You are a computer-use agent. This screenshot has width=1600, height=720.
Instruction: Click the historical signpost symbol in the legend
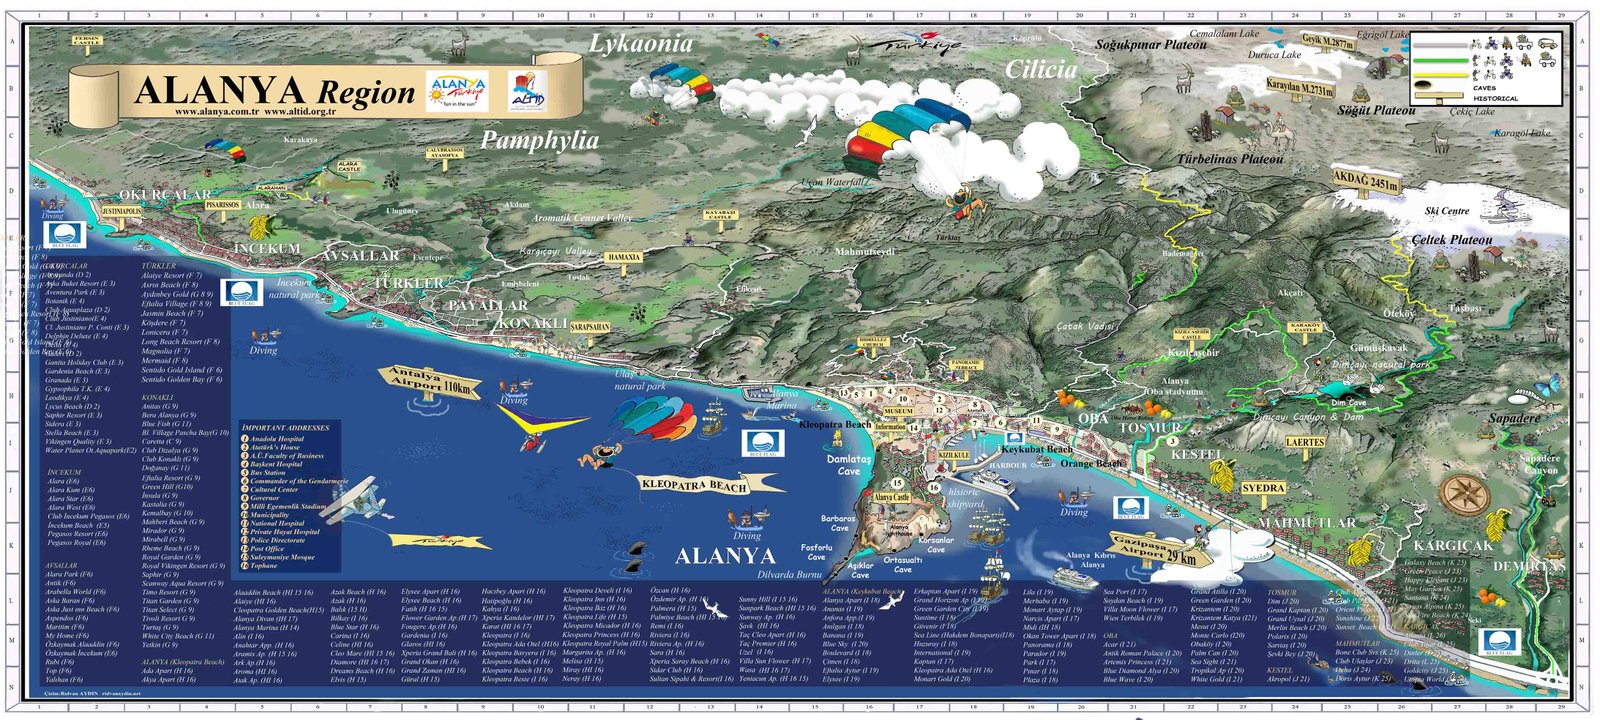coord(1437,98)
